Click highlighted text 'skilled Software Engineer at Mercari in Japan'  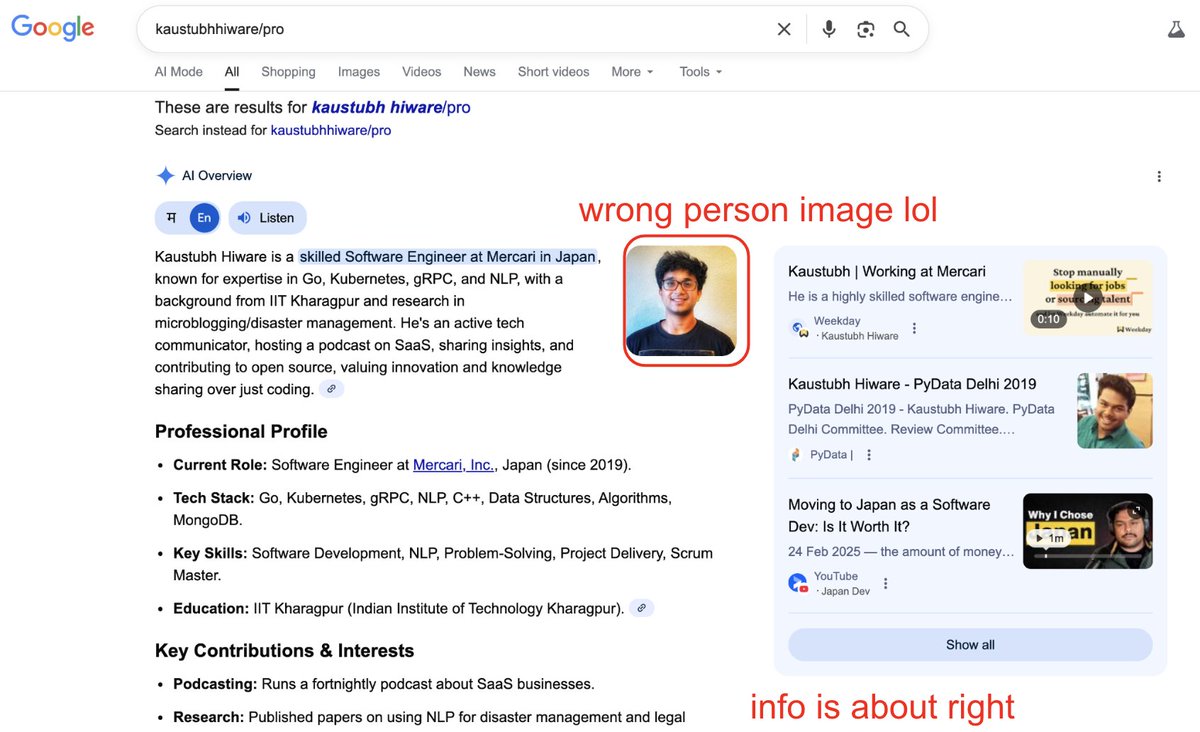pos(448,257)
